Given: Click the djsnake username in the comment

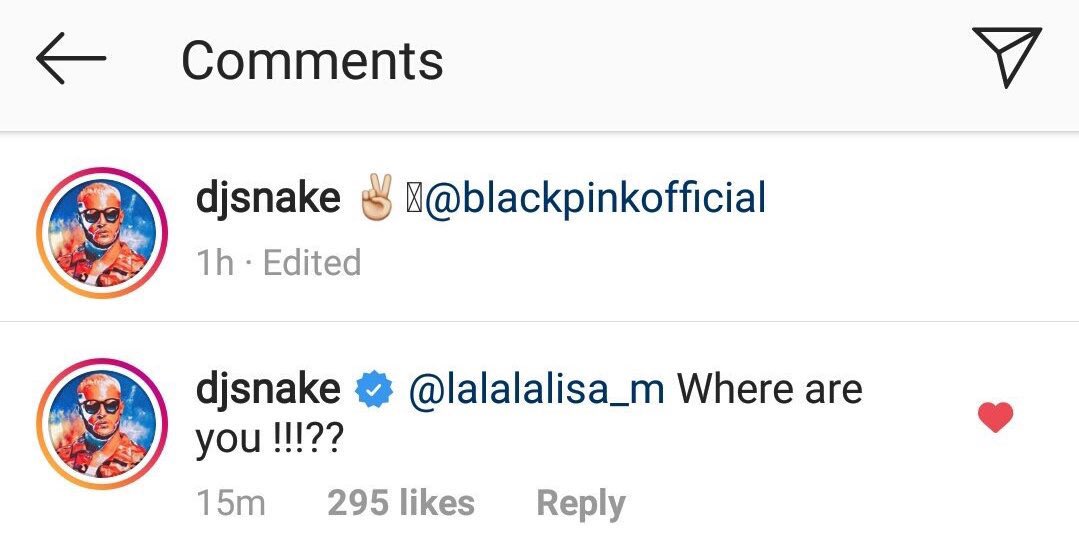Looking at the screenshot, I should (269, 390).
